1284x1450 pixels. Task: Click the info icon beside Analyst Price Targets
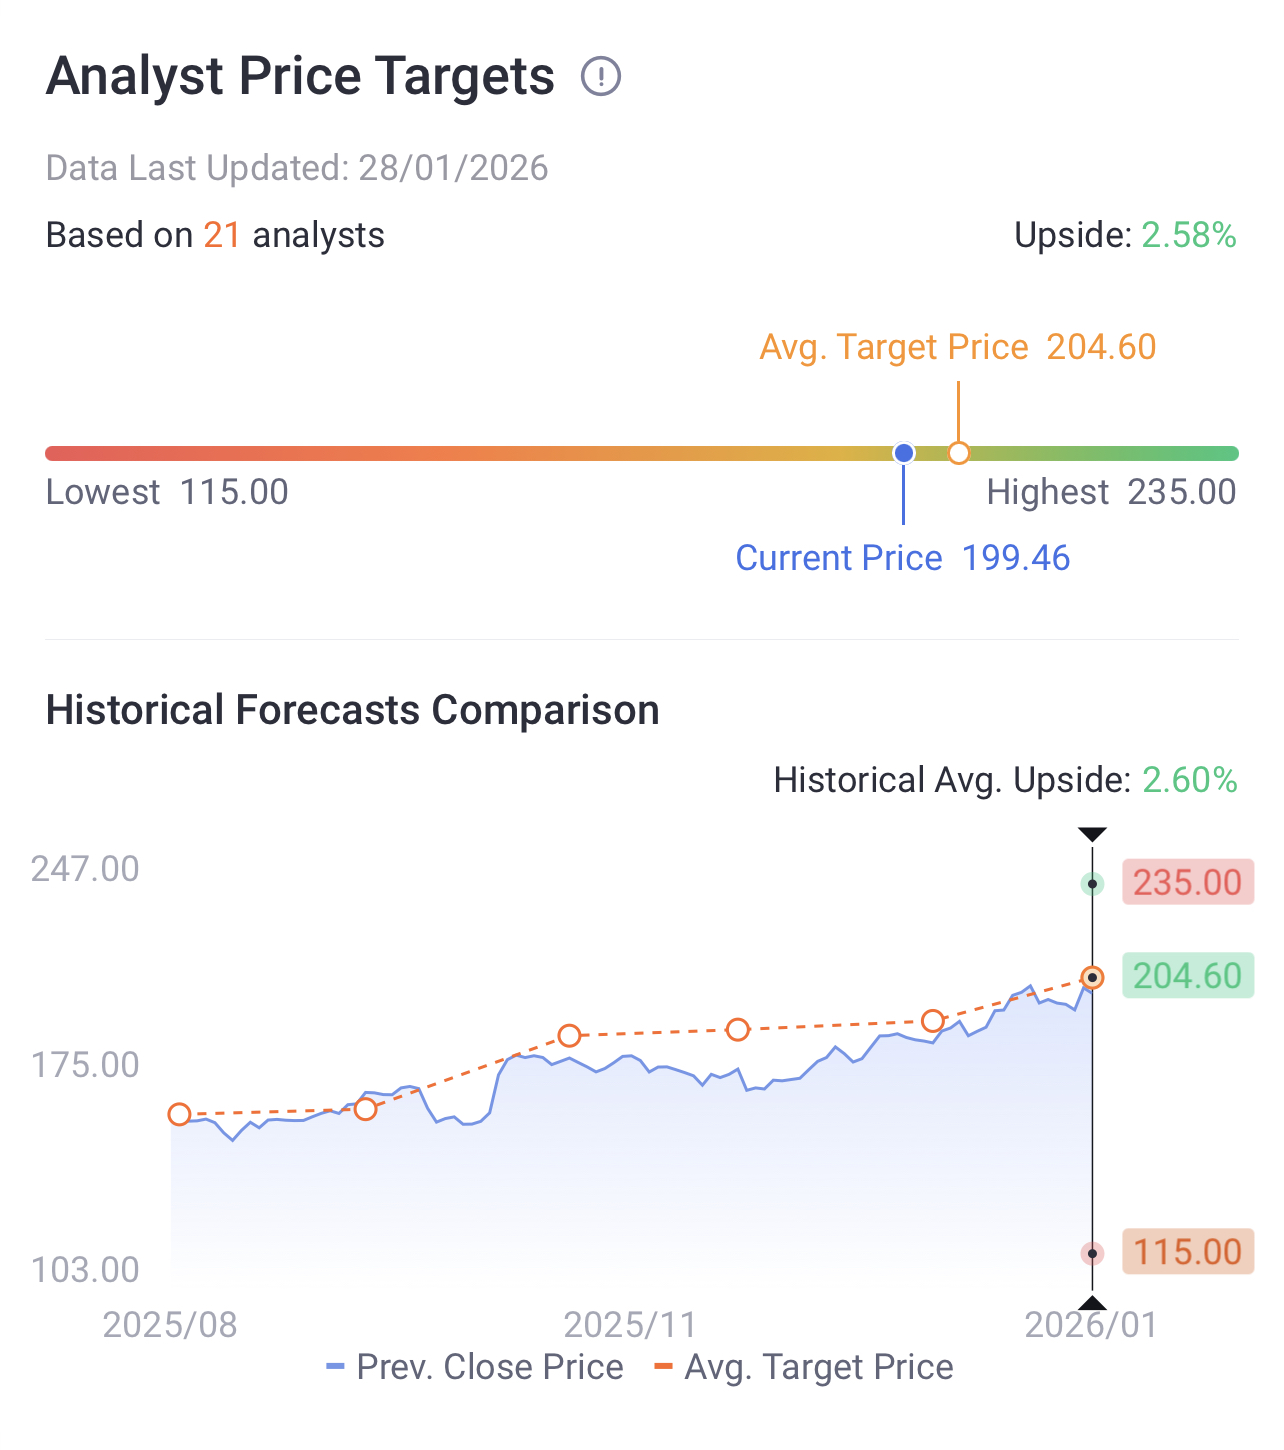coord(601,76)
